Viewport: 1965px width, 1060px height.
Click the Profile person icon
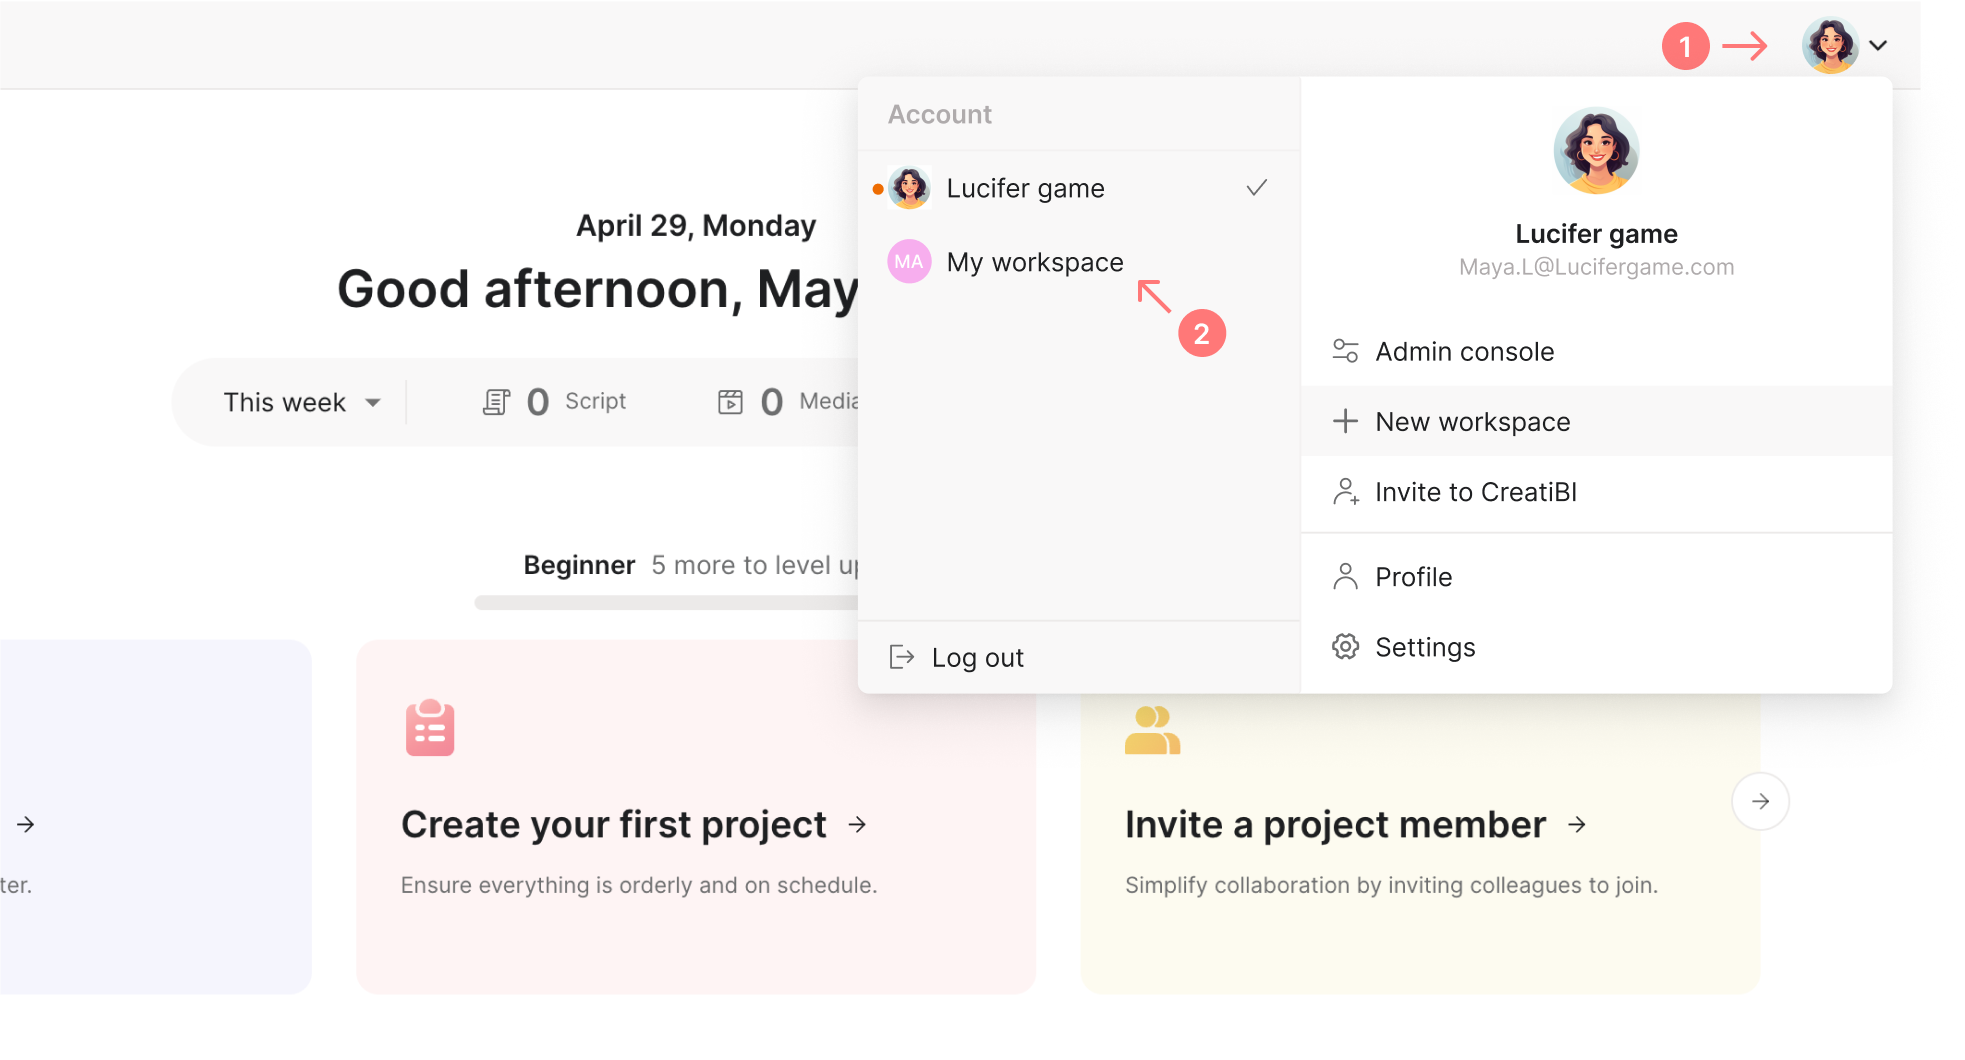pyautogui.click(x=1345, y=577)
